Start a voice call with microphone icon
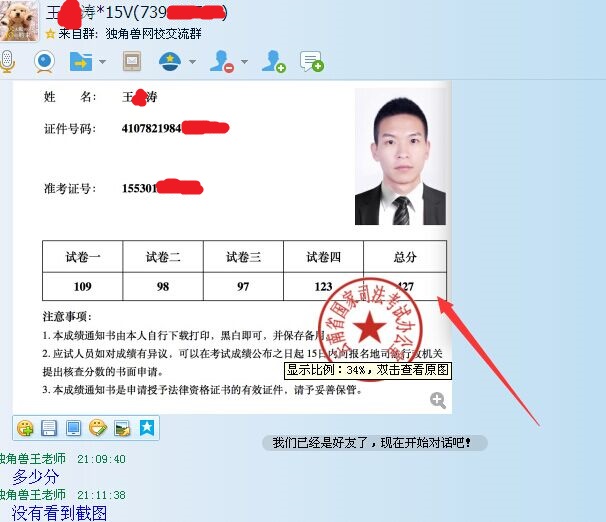The height and width of the screenshot is (522, 606). point(7,62)
